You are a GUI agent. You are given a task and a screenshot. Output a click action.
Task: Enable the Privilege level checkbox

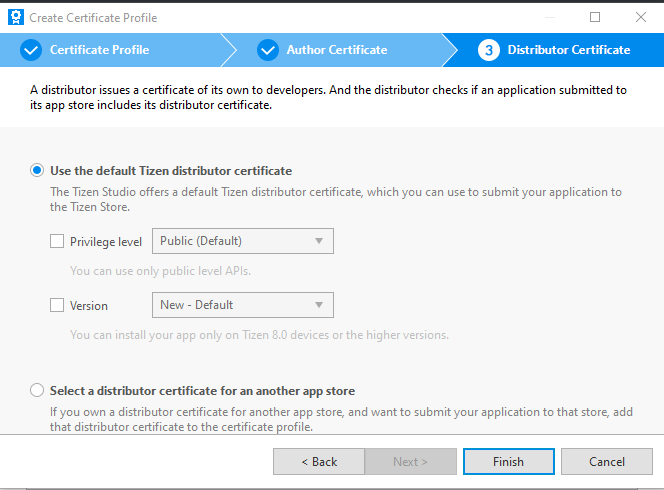pyautogui.click(x=57, y=241)
